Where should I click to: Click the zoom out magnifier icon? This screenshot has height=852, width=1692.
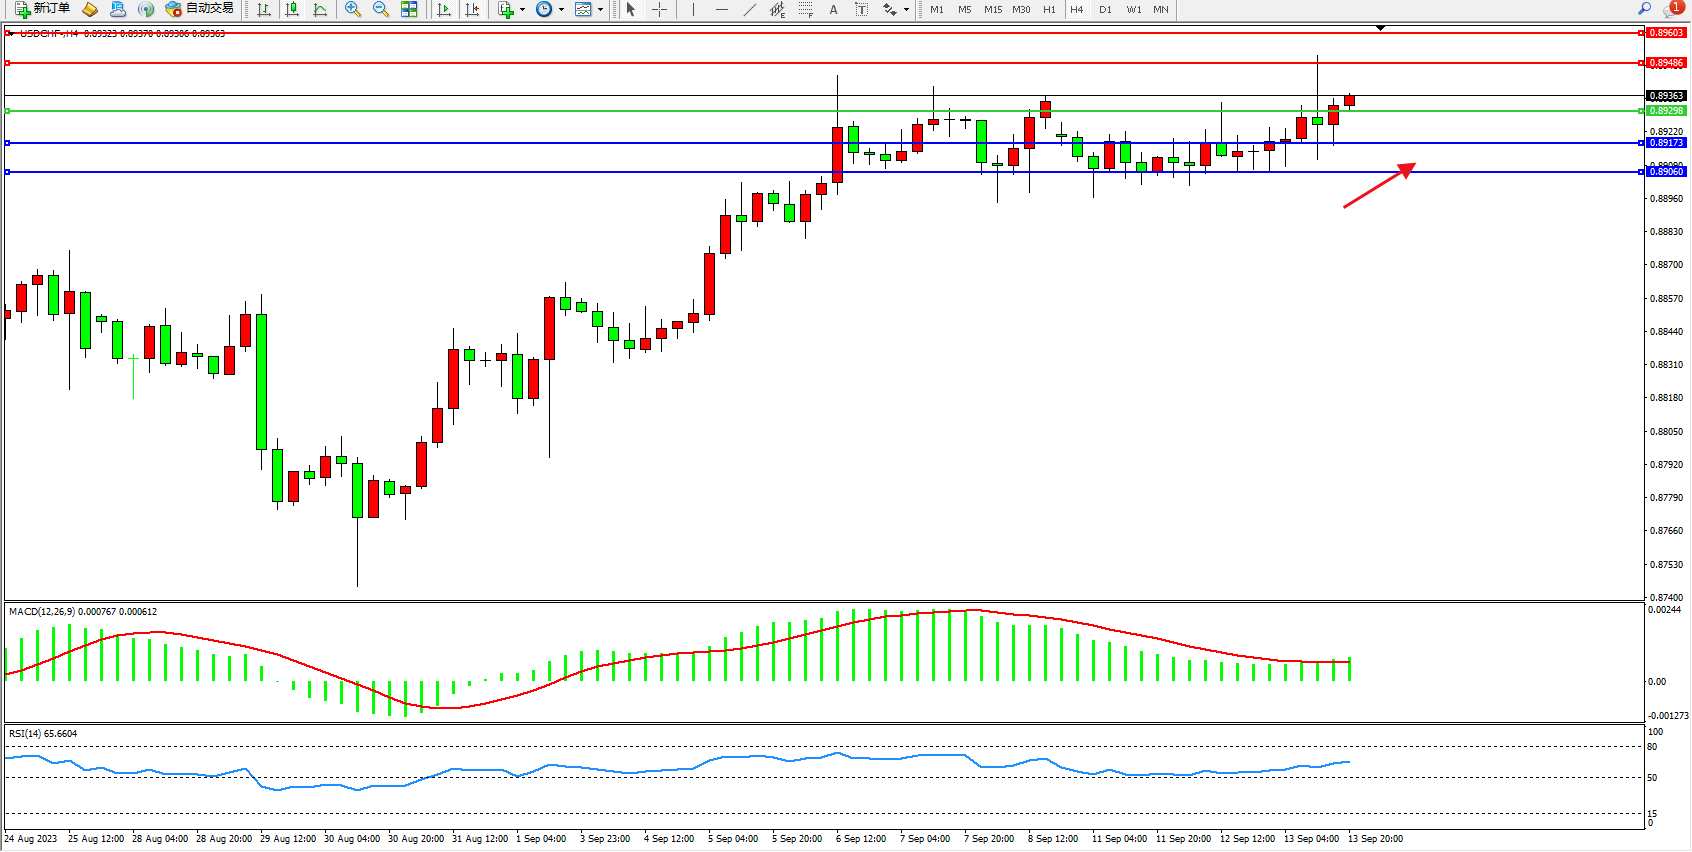tap(380, 9)
